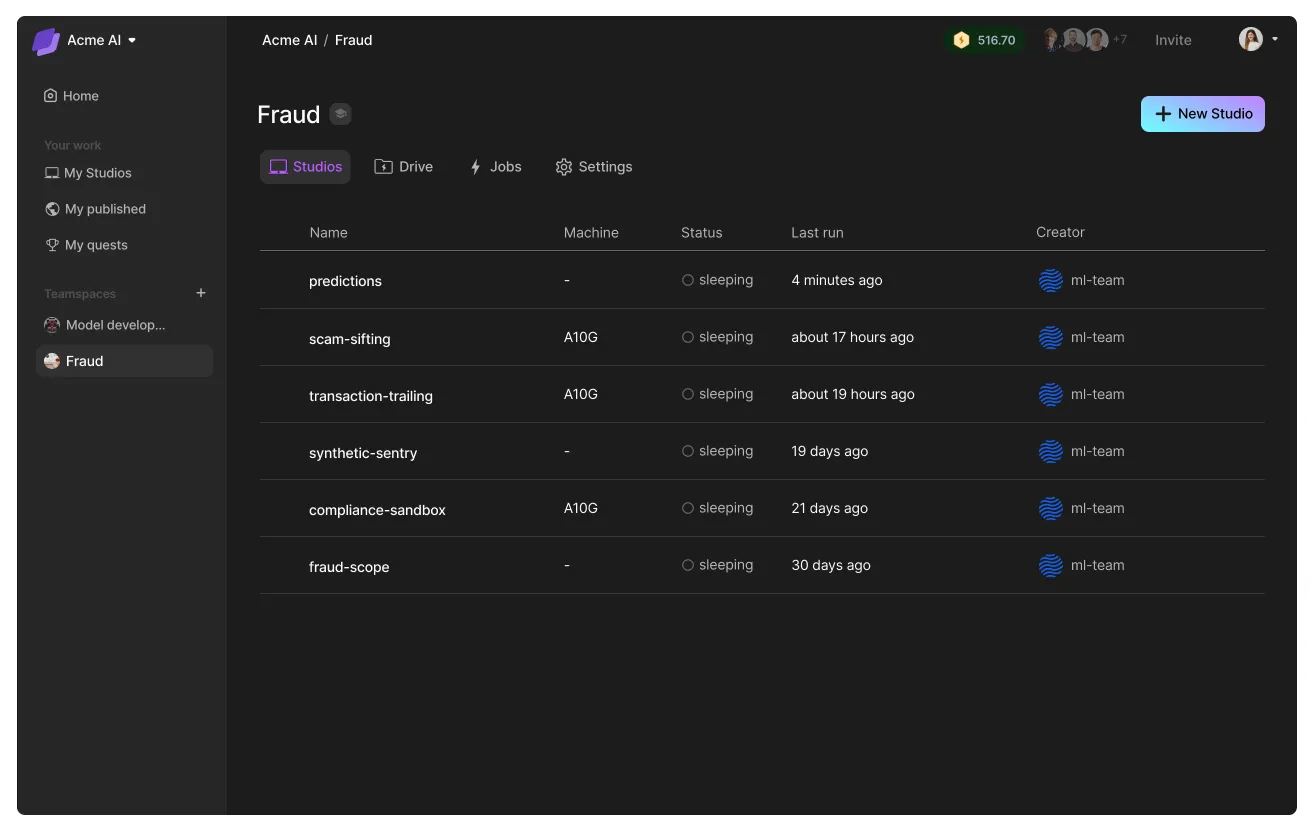Click '19 days ago' last run value
Screen dimensions: 1313x831
829,451
